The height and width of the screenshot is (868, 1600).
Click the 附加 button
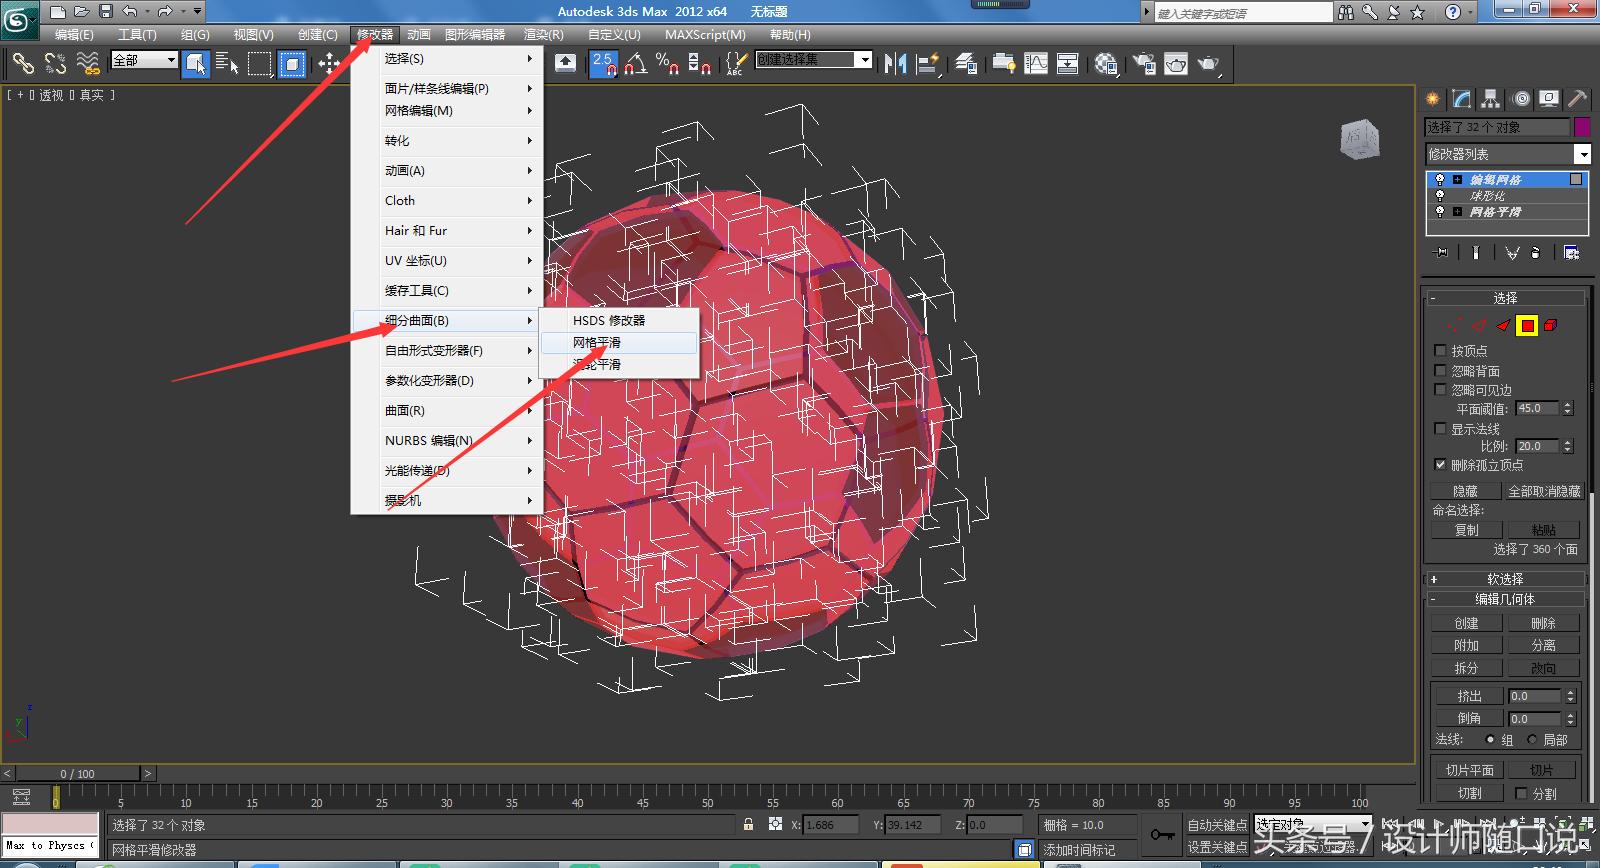coord(1466,645)
